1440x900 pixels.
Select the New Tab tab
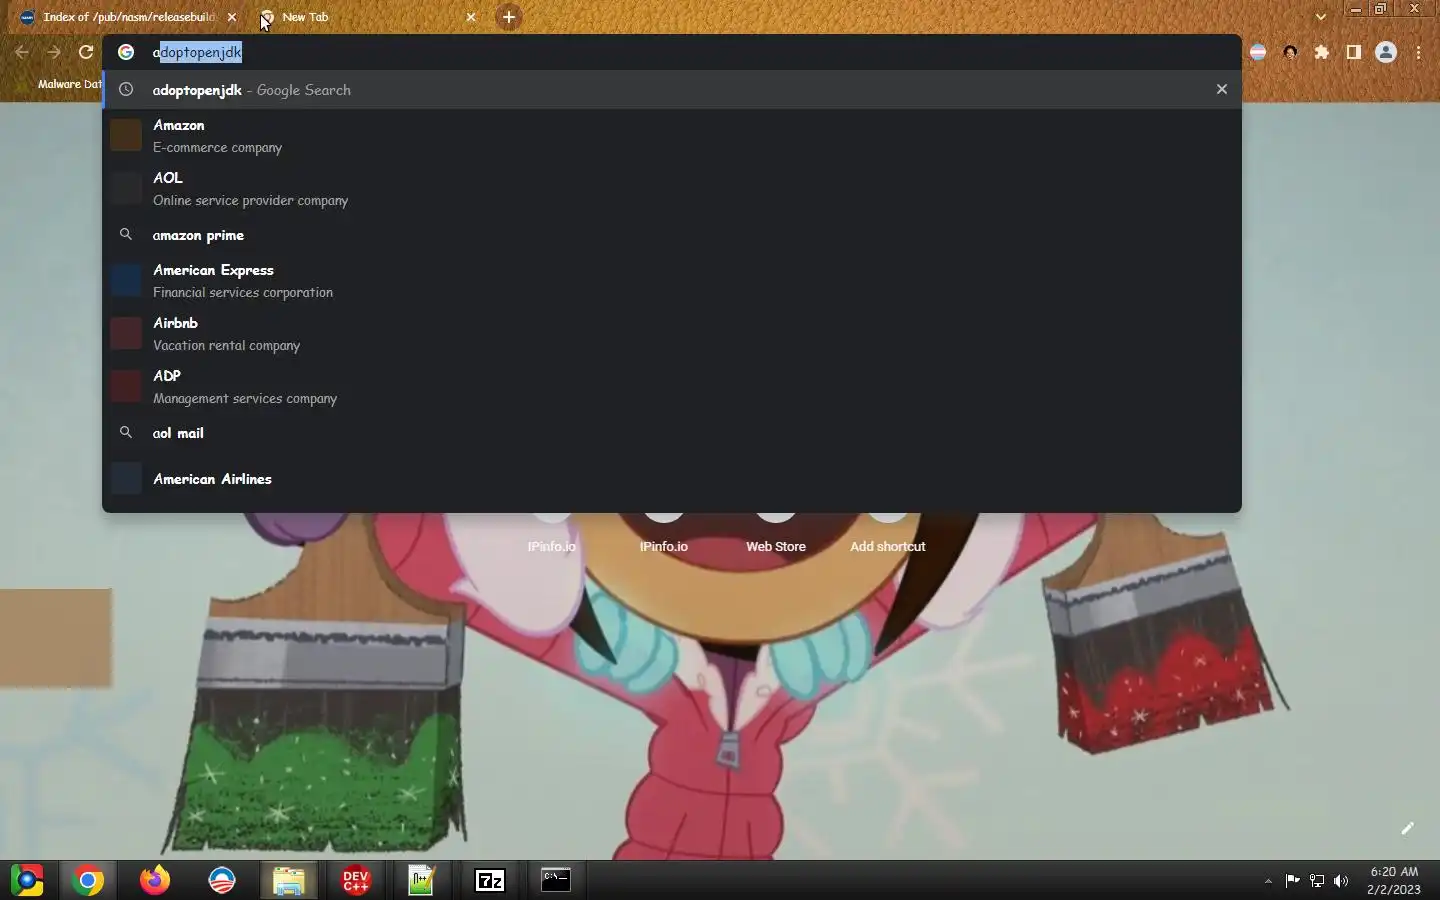click(x=367, y=17)
